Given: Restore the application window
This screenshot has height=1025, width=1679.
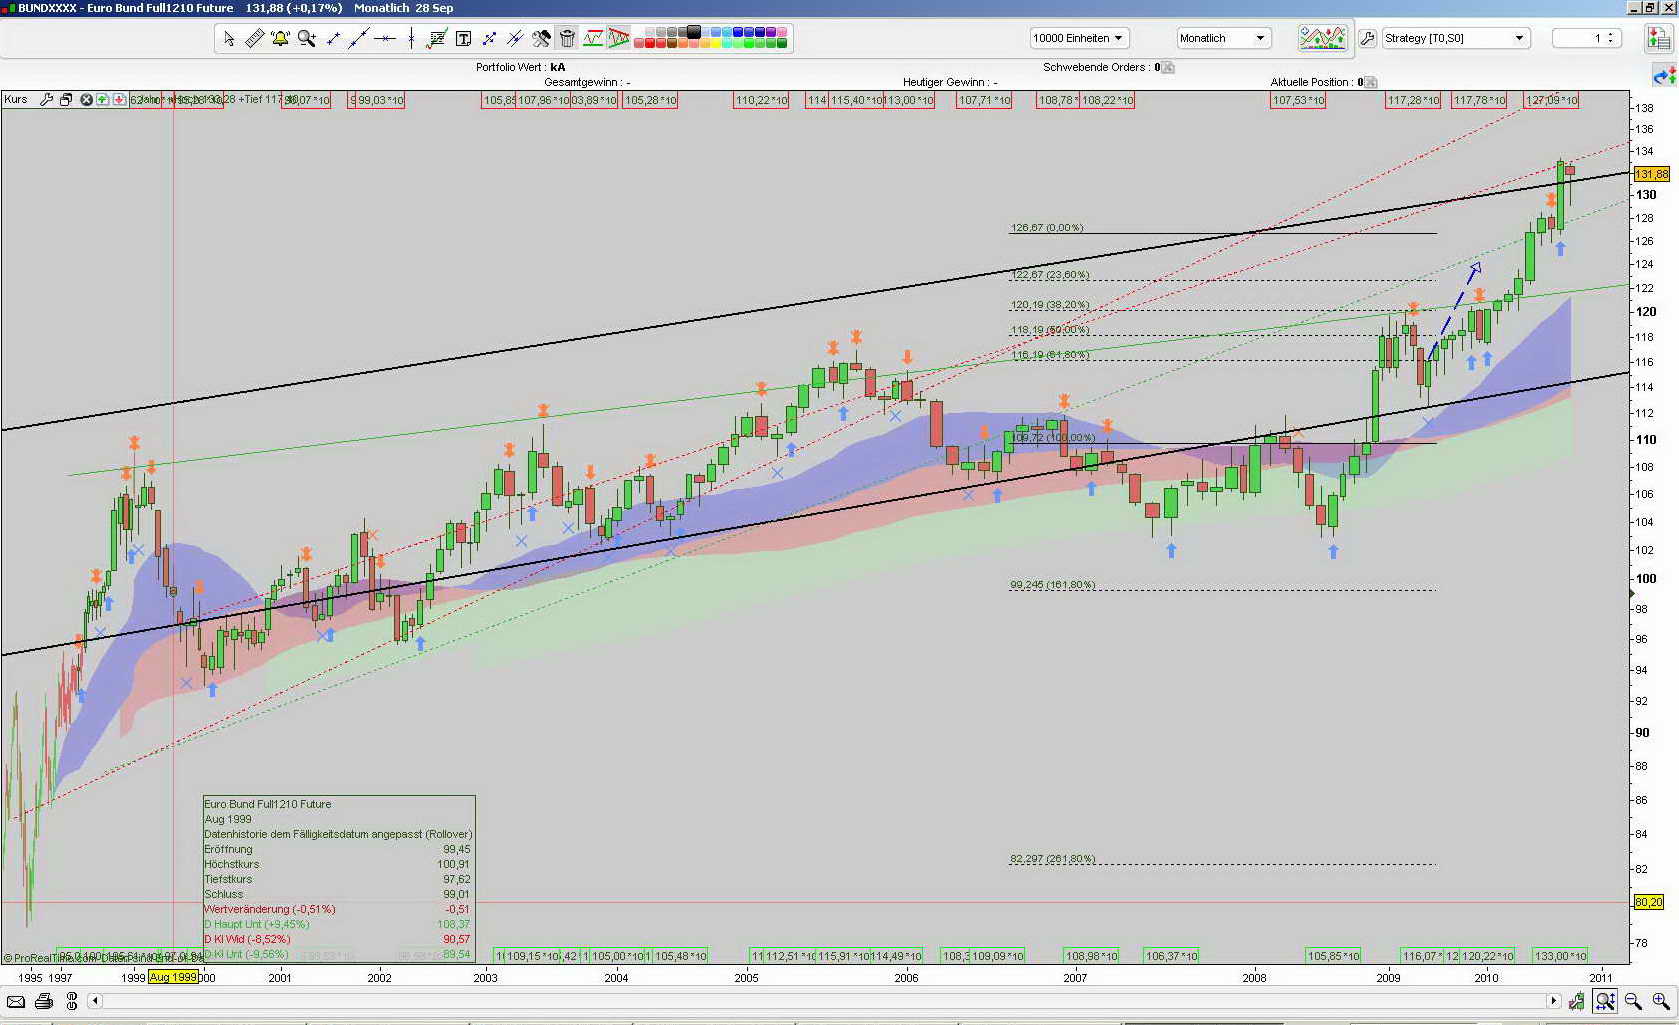Looking at the screenshot, I should coord(1650,7).
